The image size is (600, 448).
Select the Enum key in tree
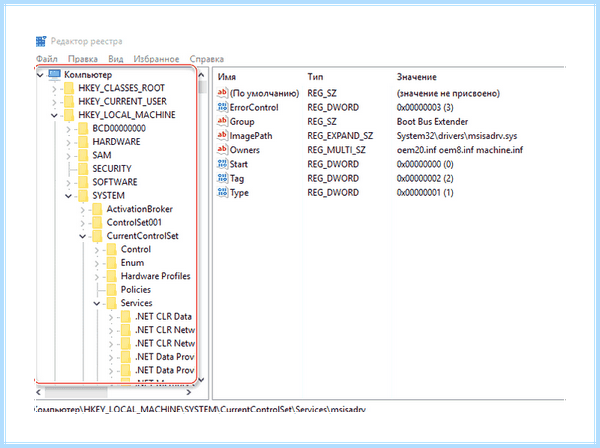coord(132,262)
